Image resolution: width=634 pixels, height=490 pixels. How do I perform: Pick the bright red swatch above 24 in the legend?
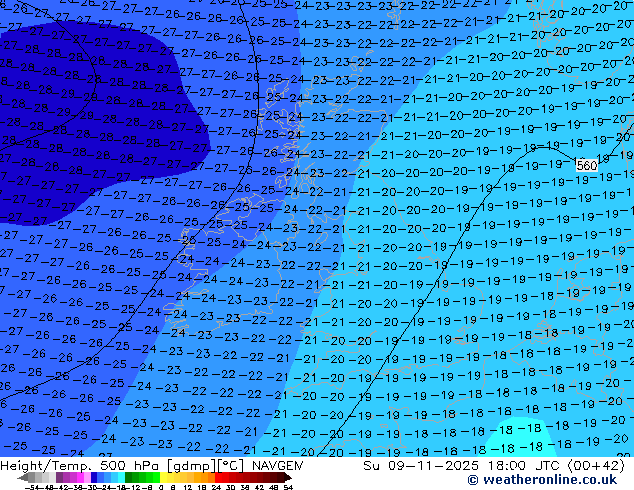click(218, 478)
